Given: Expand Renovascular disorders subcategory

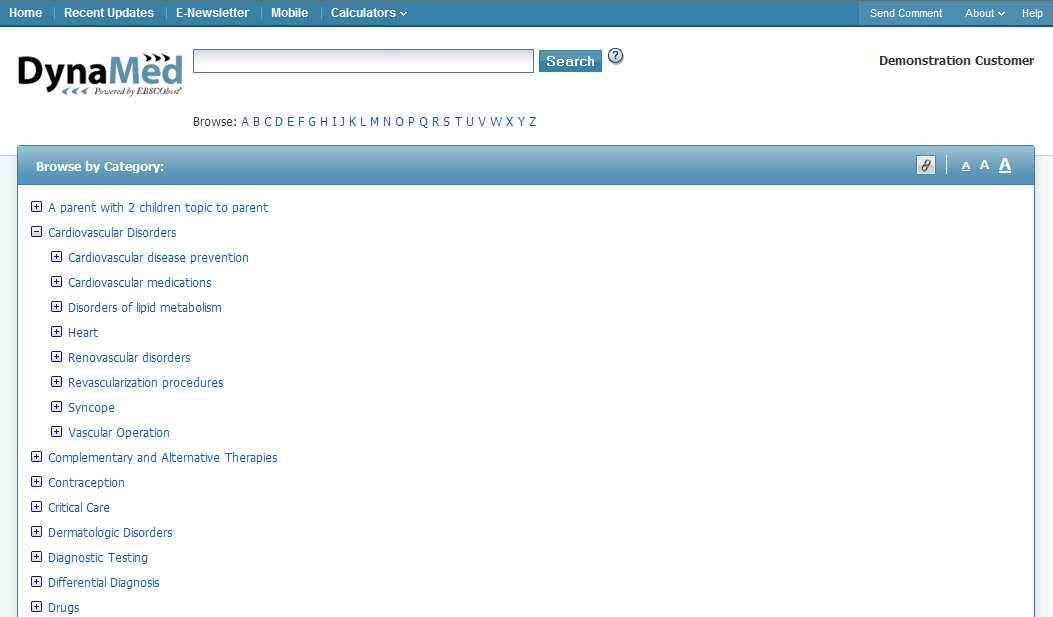Looking at the screenshot, I should (57, 357).
